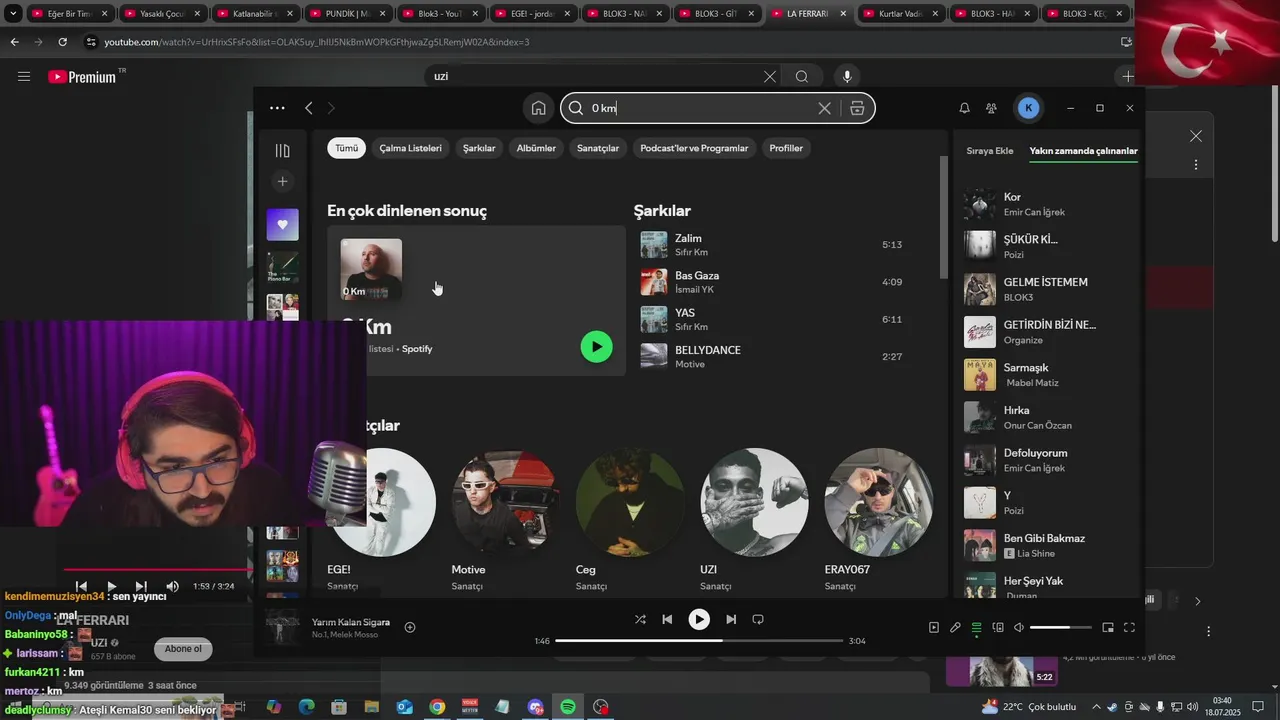Toggle repeat in Spotify player
The width and height of the screenshot is (1280, 720).
758,619
